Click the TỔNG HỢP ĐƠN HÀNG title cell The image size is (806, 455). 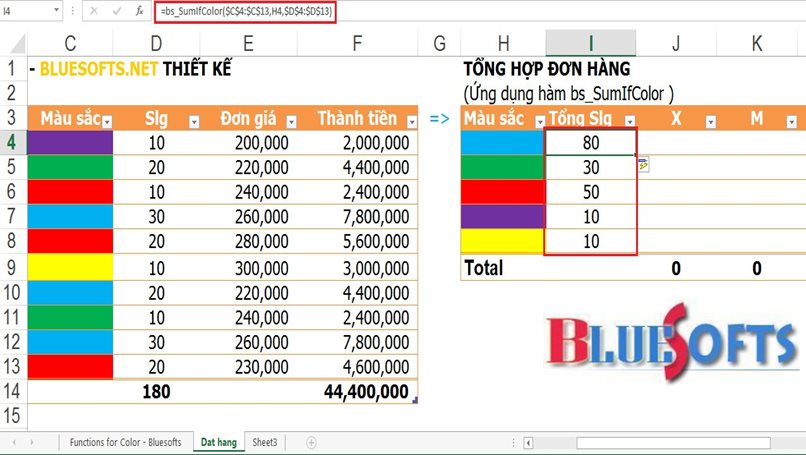546,69
